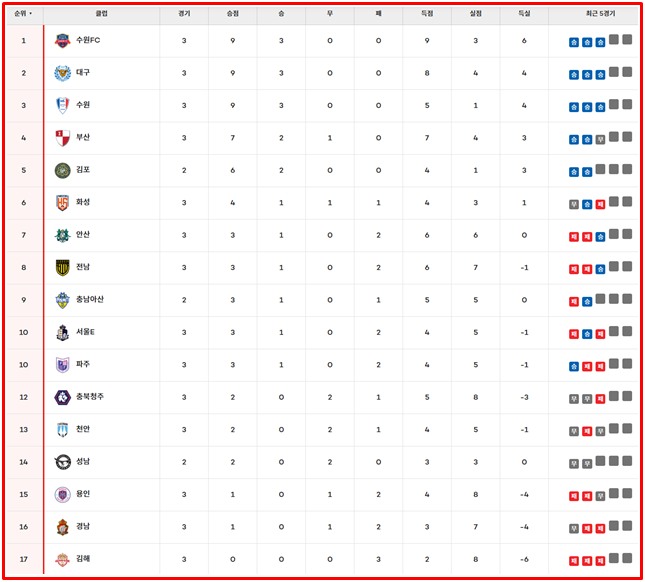Click 천안's first gray draw badge
Screen dimensions: 645x582
(x=574, y=431)
